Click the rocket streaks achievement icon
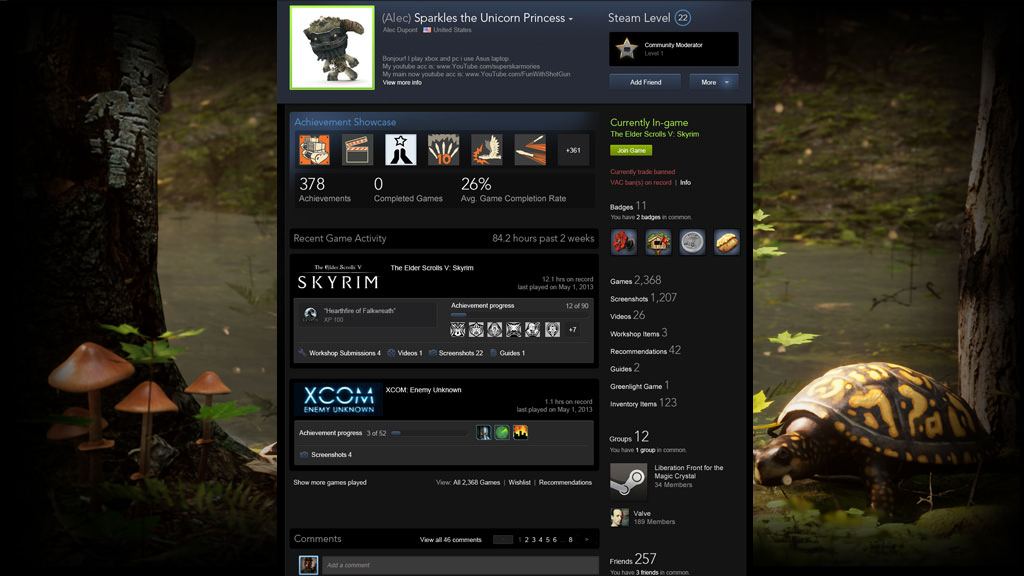The height and width of the screenshot is (576, 1024). 530,150
